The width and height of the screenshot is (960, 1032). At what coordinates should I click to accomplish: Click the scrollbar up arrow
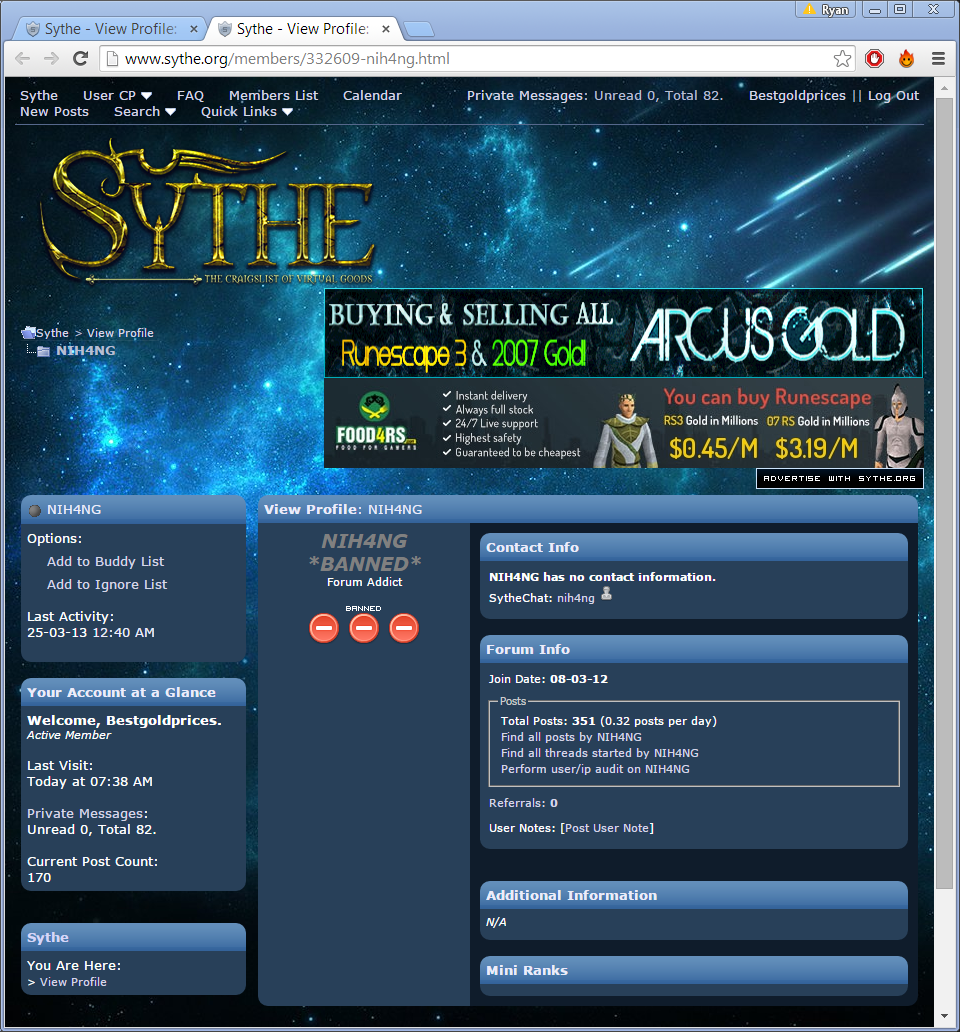coord(944,88)
